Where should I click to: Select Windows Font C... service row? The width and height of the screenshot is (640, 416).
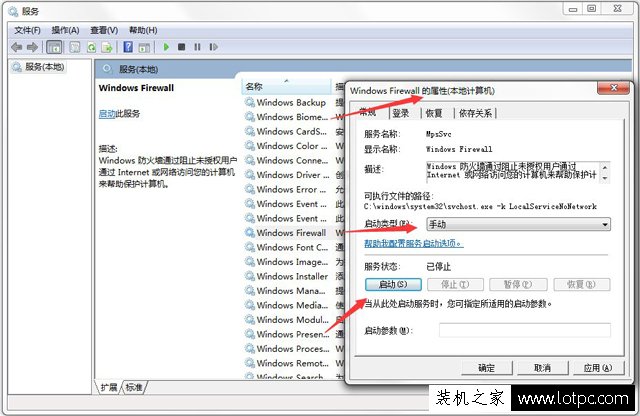pyautogui.click(x=291, y=247)
